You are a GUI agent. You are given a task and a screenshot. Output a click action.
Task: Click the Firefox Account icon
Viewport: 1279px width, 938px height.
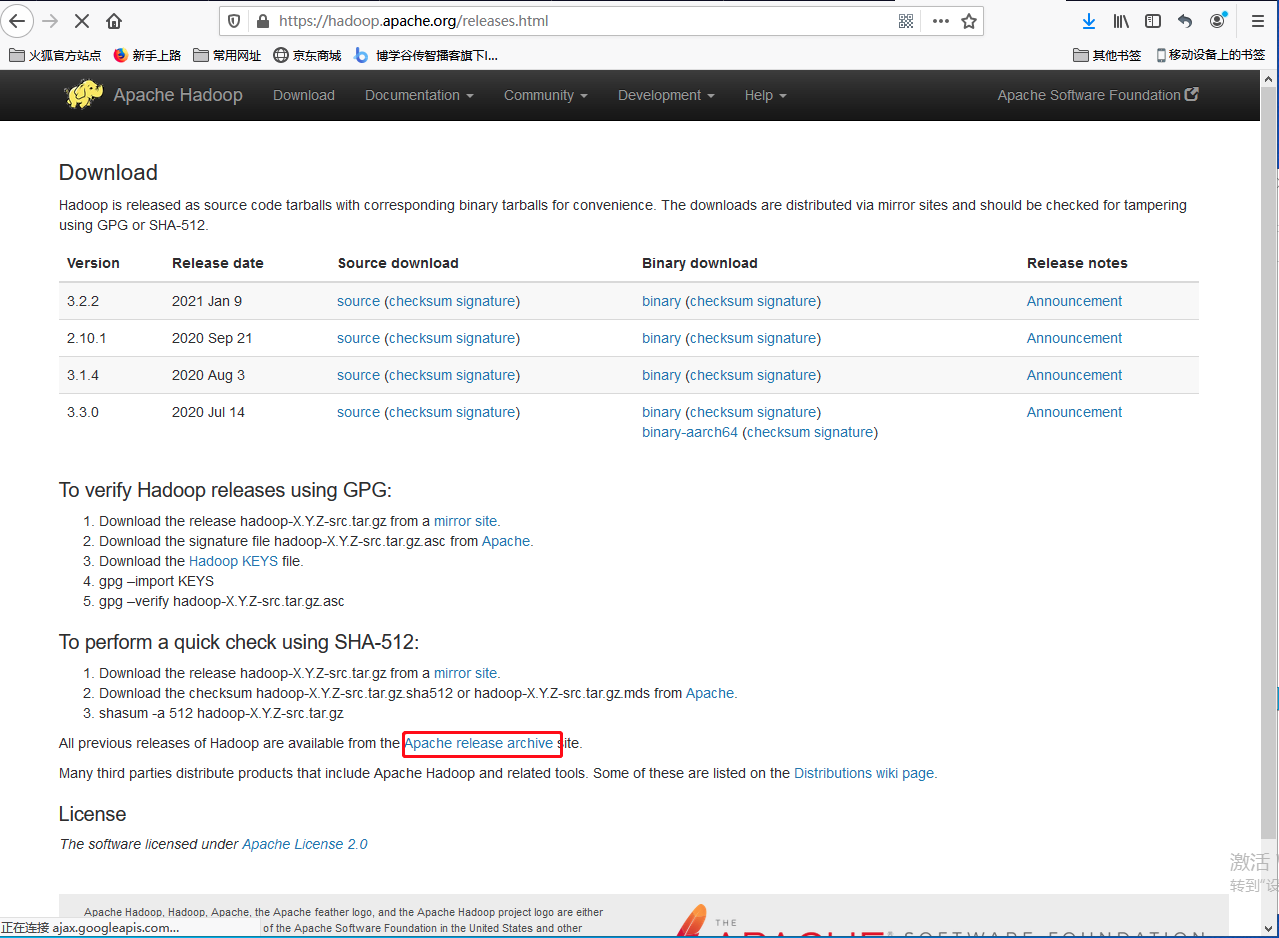1216,20
